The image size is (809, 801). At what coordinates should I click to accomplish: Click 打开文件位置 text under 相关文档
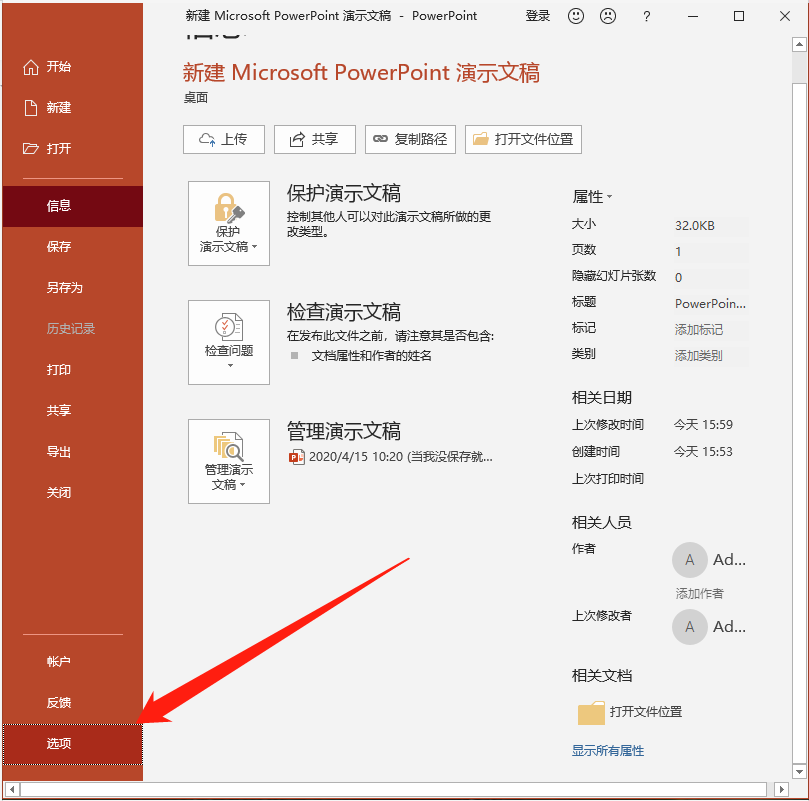pos(646,712)
